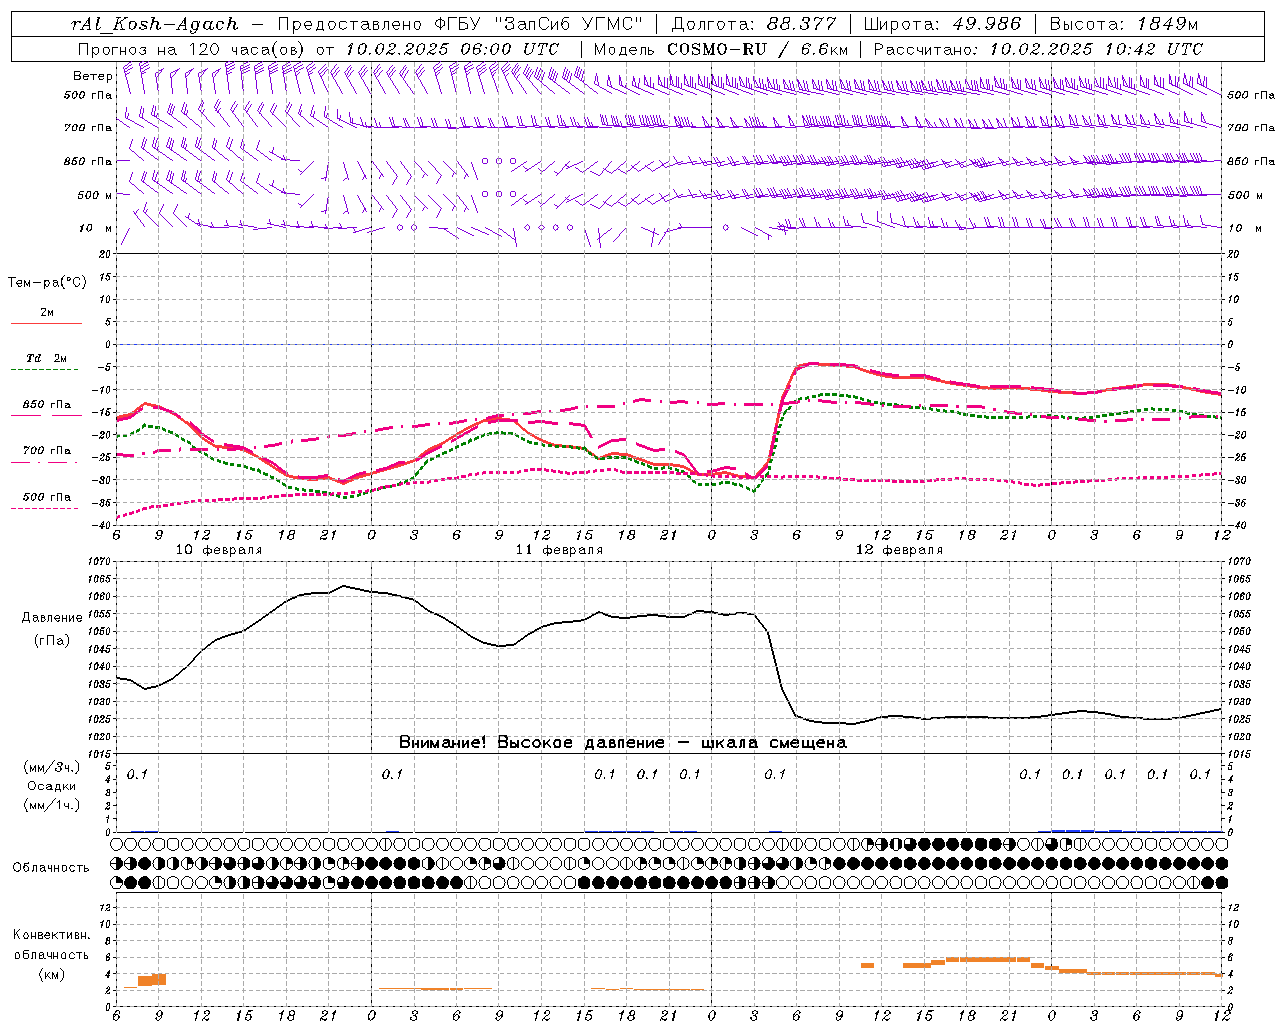Click the 1015 value on the left pressure axis

(x=101, y=754)
